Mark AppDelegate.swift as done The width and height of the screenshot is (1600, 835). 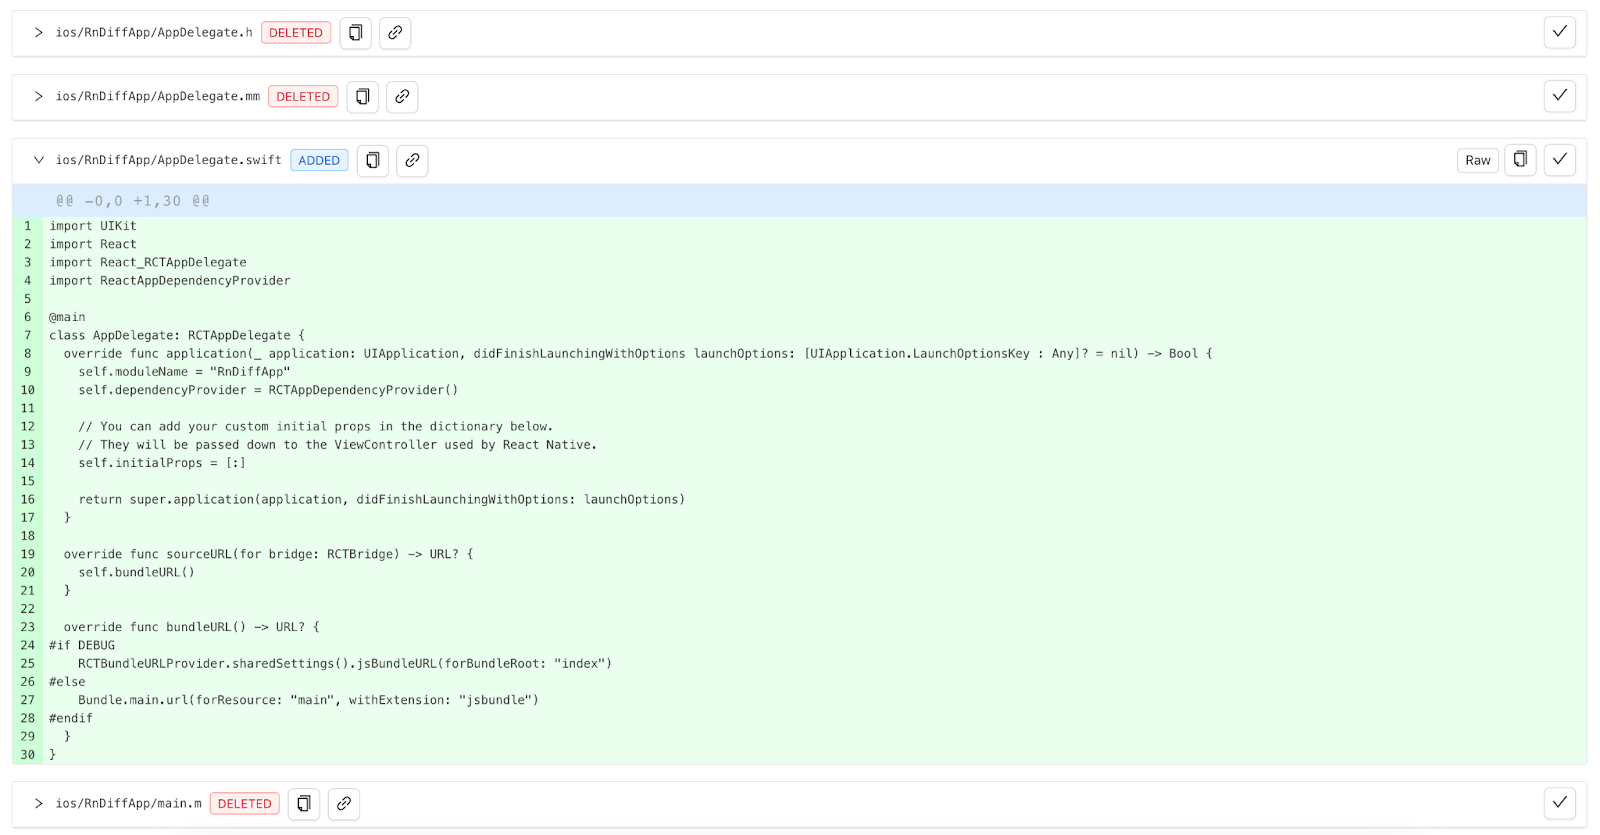point(1559,160)
